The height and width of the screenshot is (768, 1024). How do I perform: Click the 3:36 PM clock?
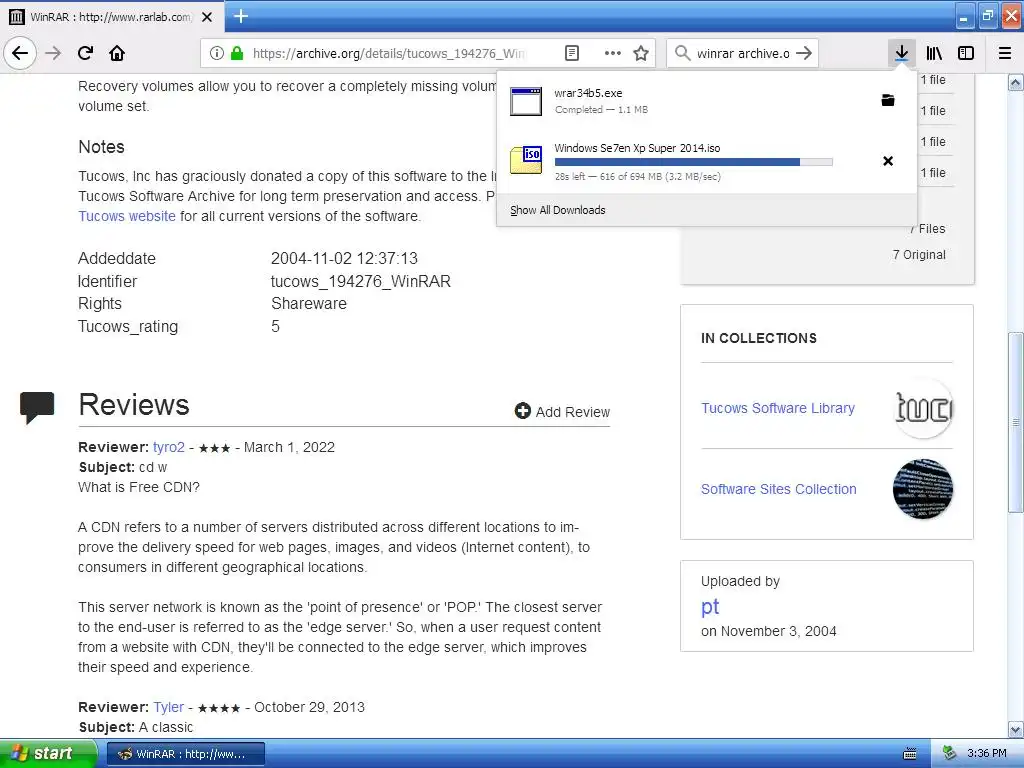987,754
